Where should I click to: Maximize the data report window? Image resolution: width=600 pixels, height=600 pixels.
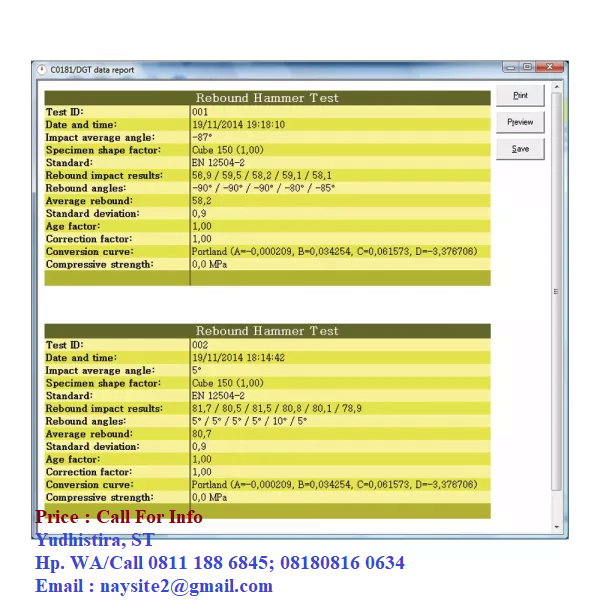coord(527,67)
